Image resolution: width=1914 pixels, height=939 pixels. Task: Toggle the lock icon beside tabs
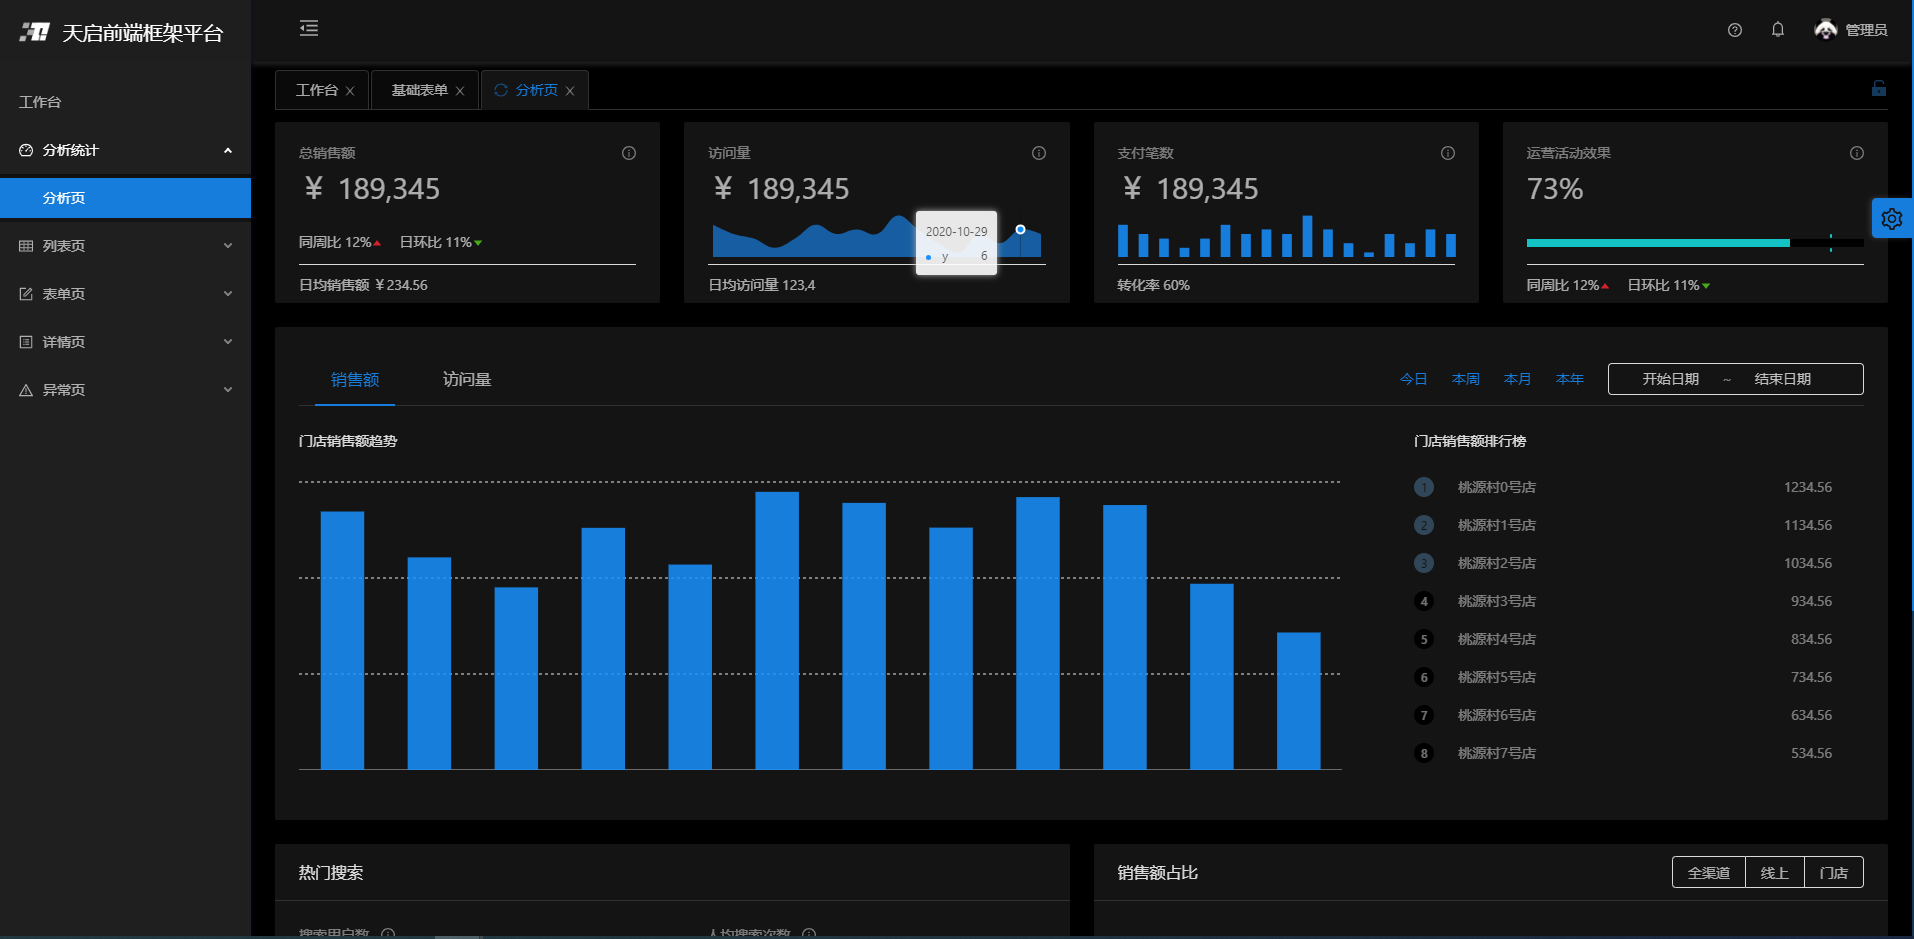1879,89
